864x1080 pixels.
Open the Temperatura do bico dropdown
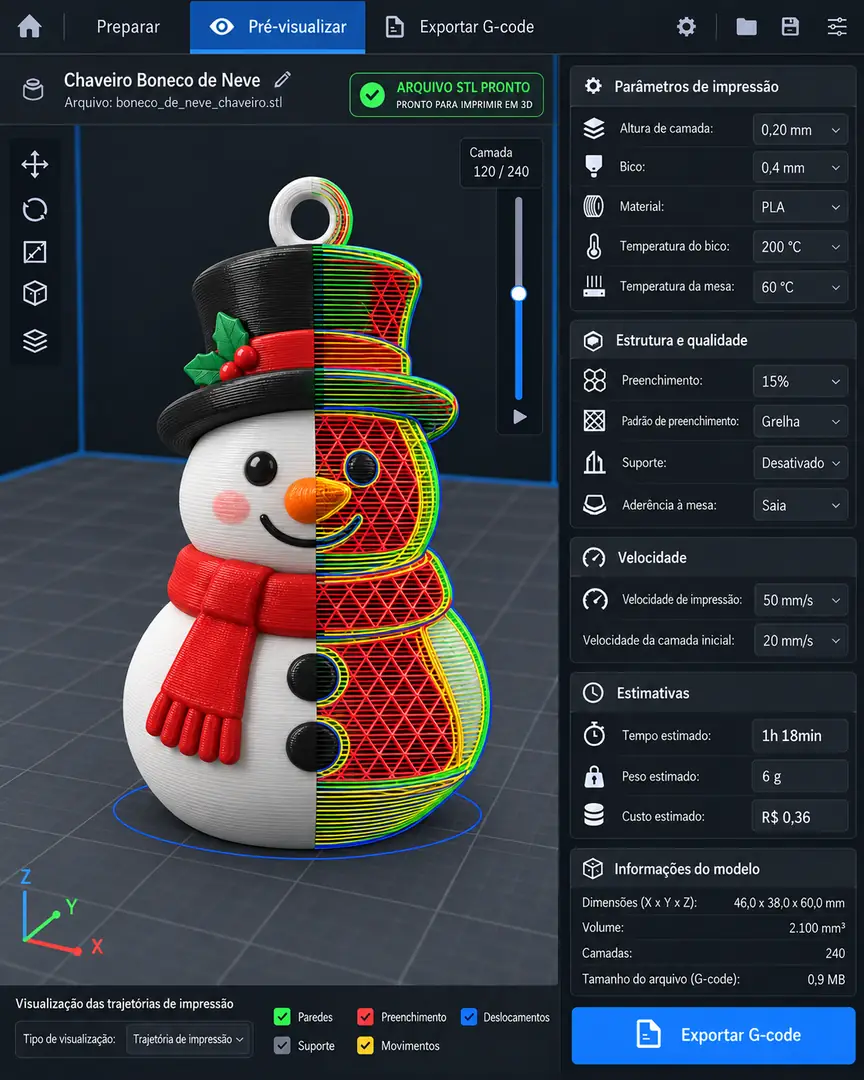click(x=800, y=247)
